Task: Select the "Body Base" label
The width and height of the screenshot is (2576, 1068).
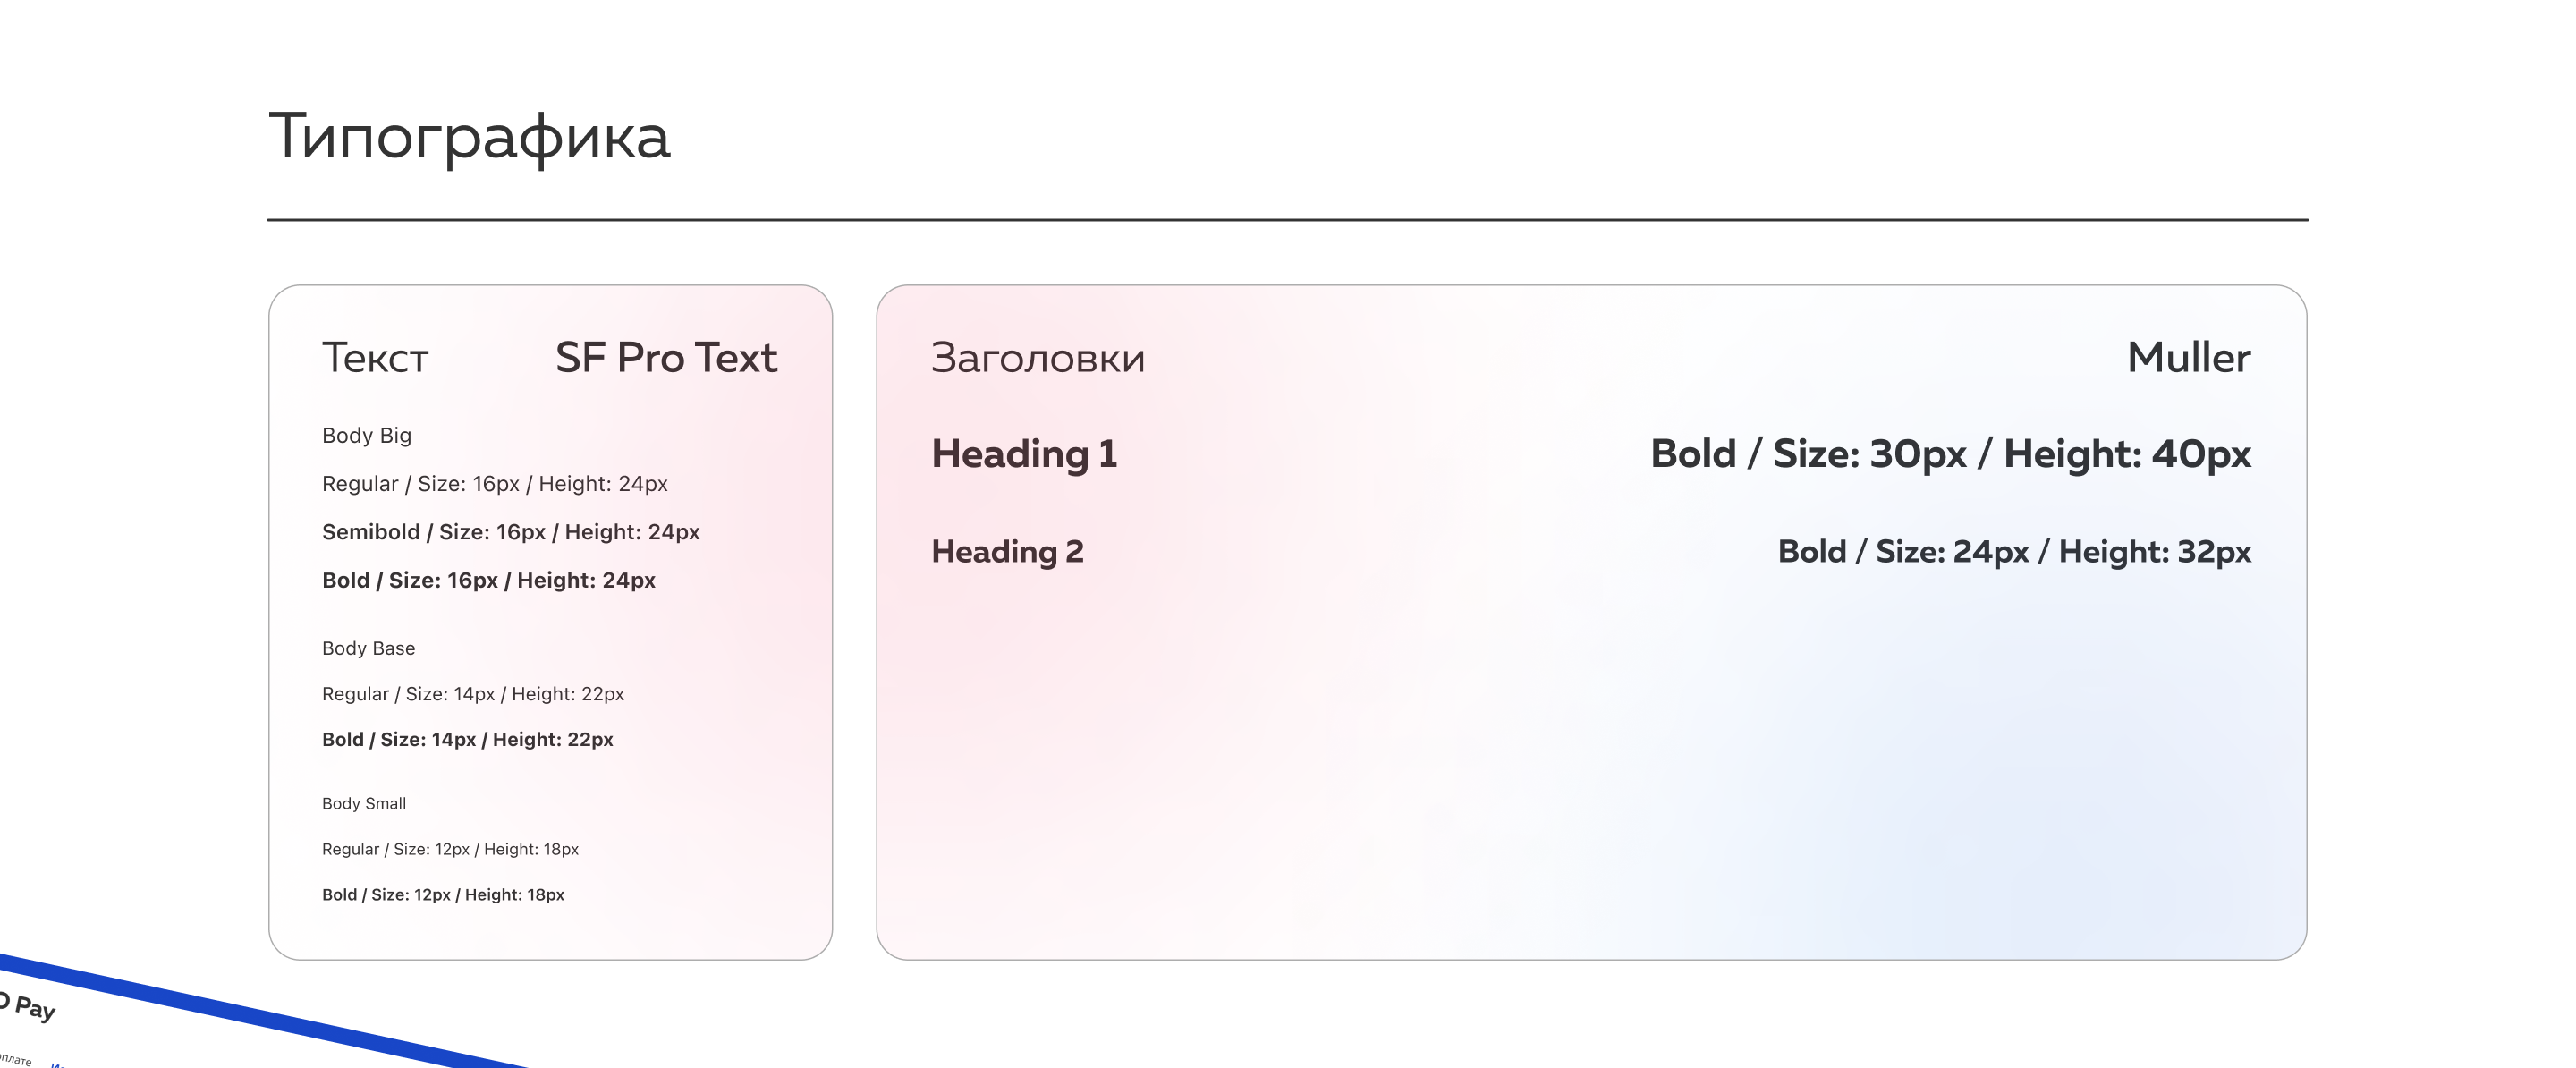Action: coord(368,648)
